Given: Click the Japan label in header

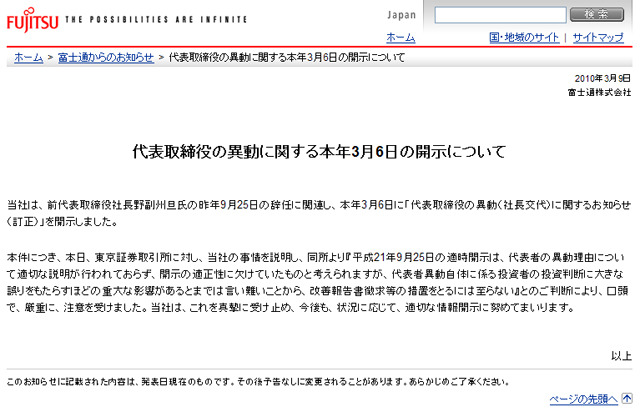Looking at the screenshot, I should [402, 15].
